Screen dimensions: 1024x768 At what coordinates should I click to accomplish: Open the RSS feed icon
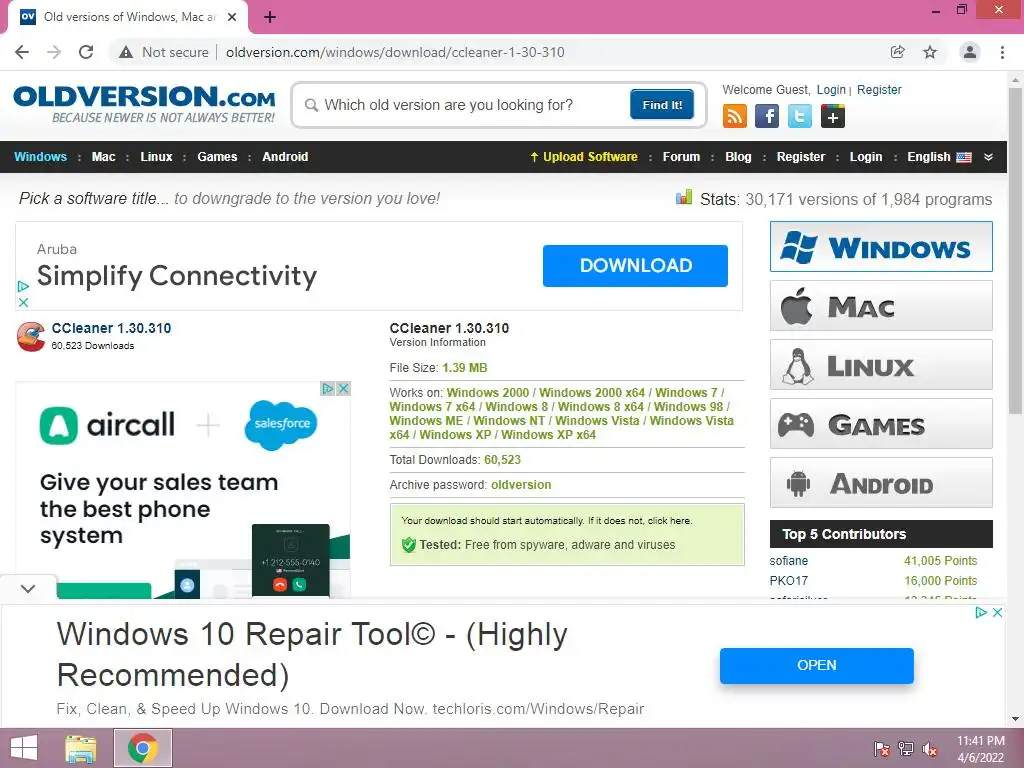pyautogui.click(x=735, y=116)
